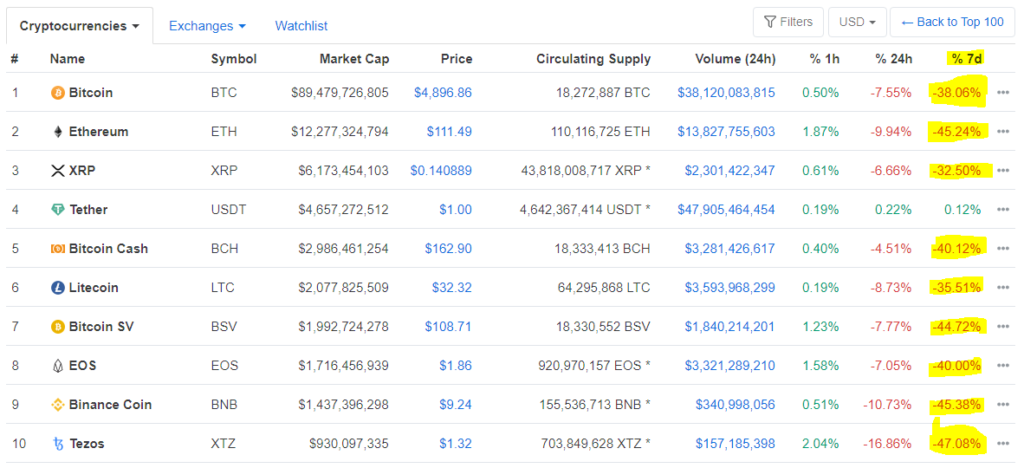Click Tether 7d change 0.12%
Viewport: 1024px width, 468px height.
(962, 210)
